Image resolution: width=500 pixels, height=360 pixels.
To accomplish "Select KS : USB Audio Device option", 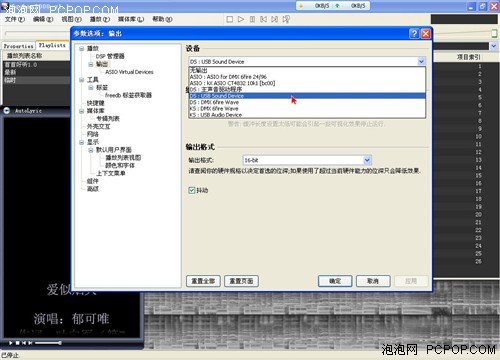I will pyautogui.click(x=307, y=115).
